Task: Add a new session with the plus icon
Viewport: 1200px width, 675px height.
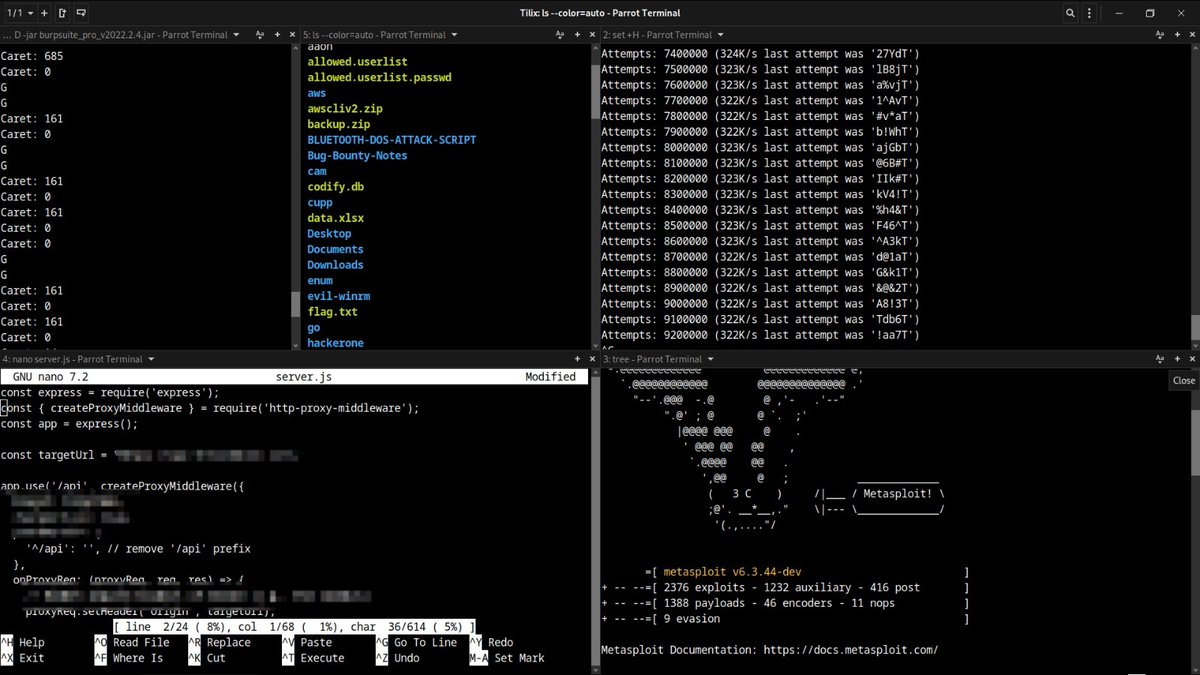Action: click(44, 13)
